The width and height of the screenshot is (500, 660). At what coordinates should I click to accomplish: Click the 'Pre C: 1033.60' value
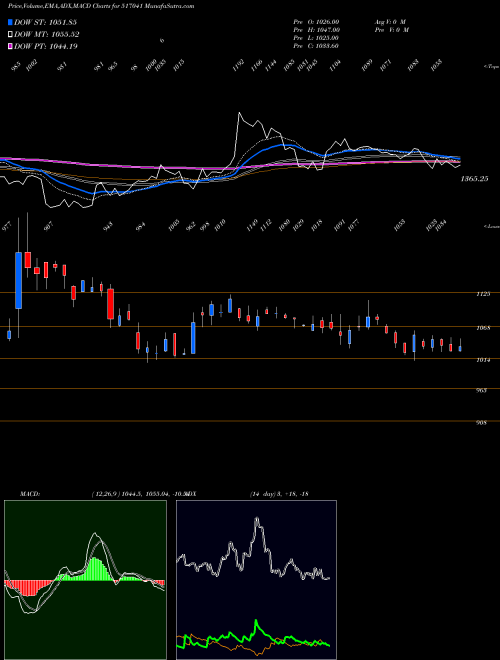[x=316, y=46]
